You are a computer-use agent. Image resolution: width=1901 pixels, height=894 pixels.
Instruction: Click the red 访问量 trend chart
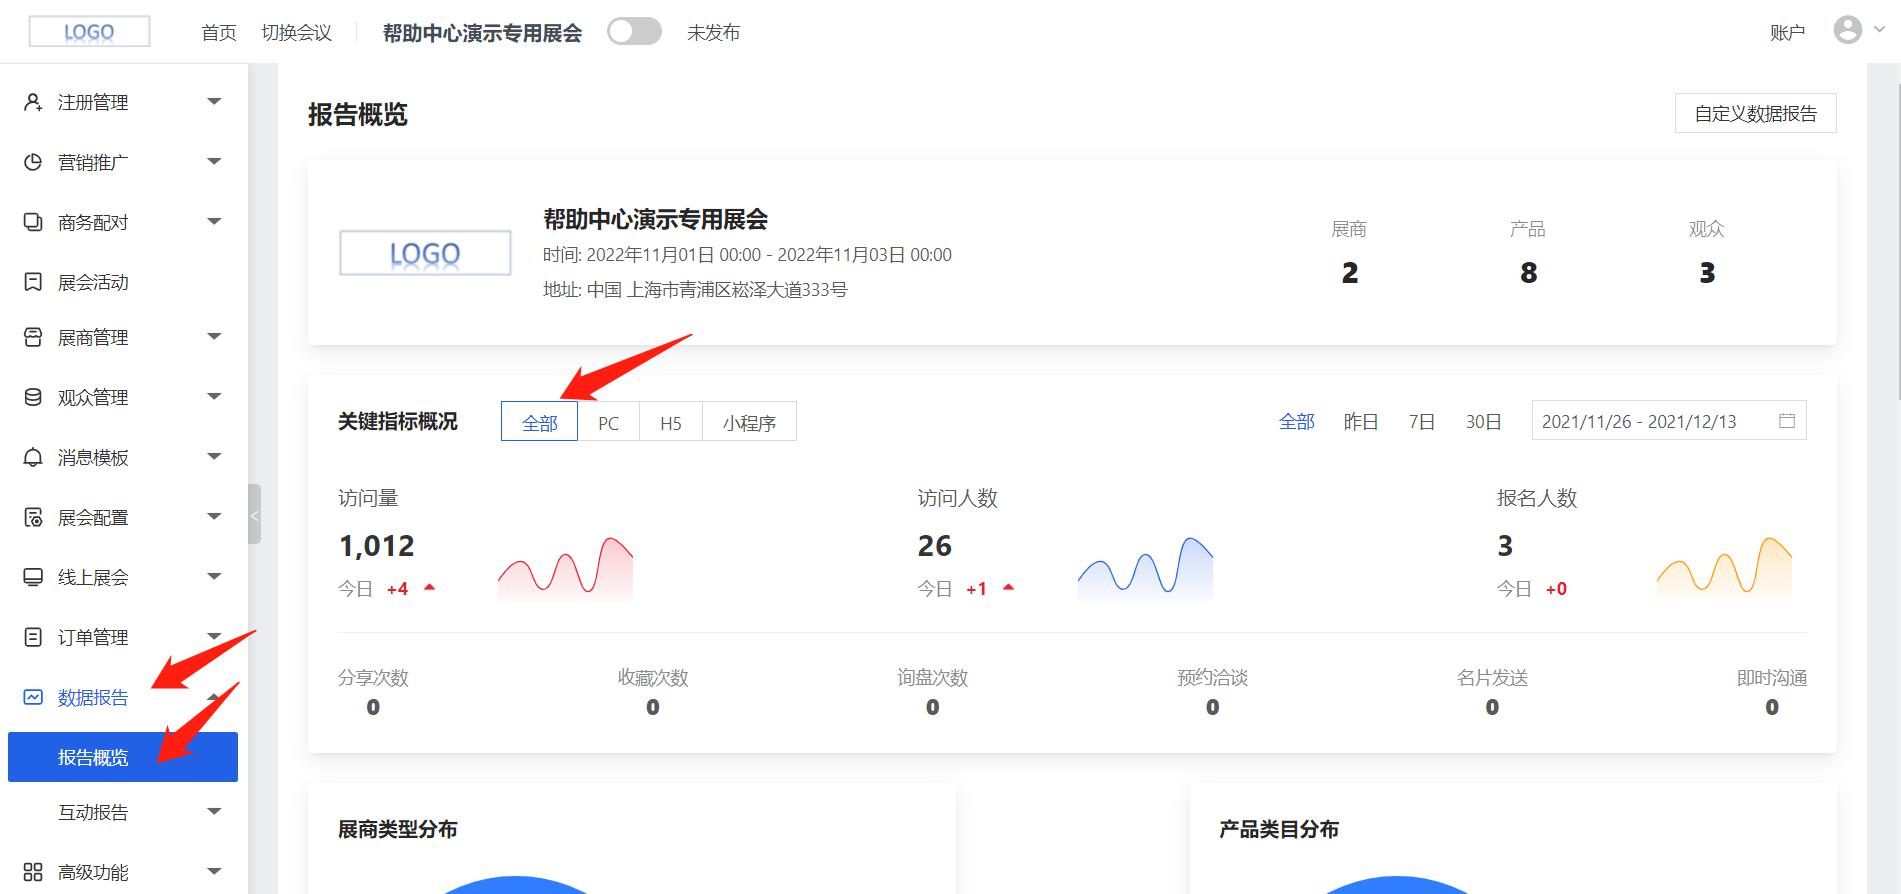click(565, 568)
